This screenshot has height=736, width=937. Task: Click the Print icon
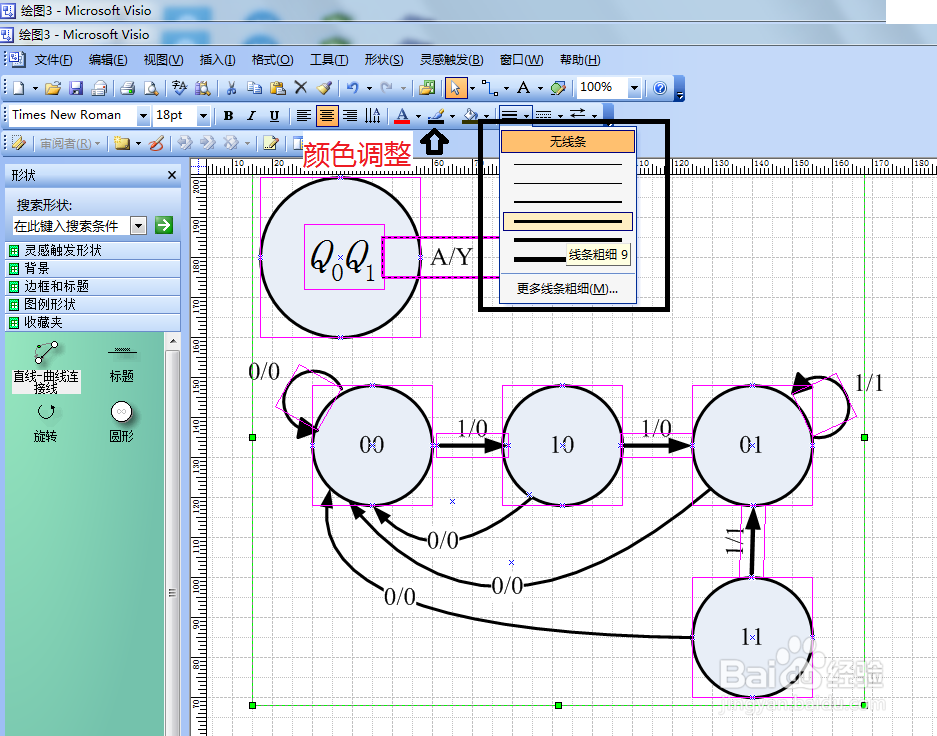(127, 88)
